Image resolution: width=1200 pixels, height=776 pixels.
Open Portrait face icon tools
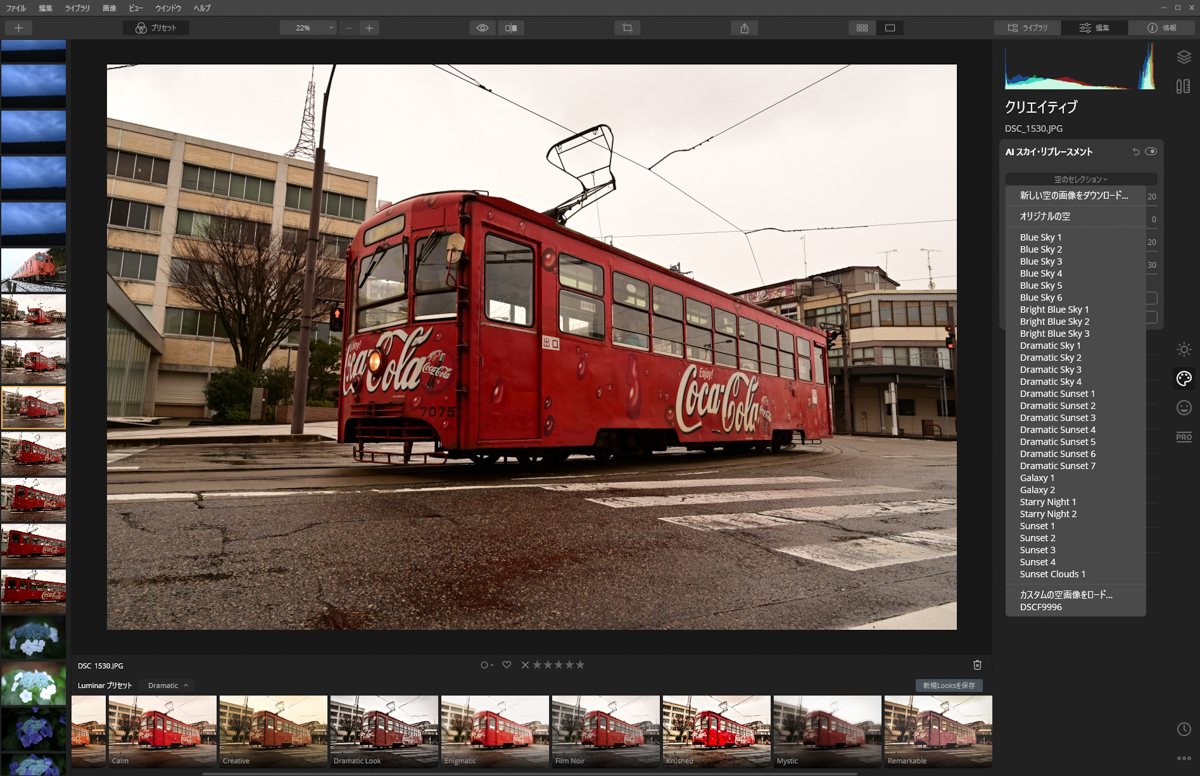(x=1184, y=408)
